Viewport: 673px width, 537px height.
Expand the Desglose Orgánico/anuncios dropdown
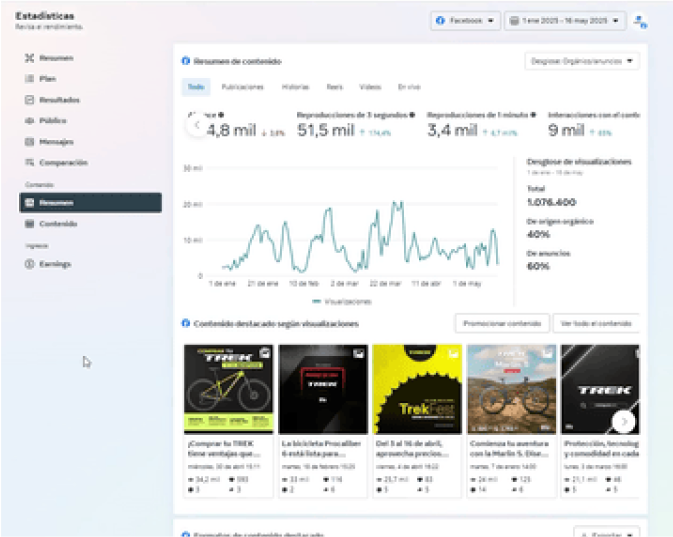pyautogui.click(x=582, y=62)
